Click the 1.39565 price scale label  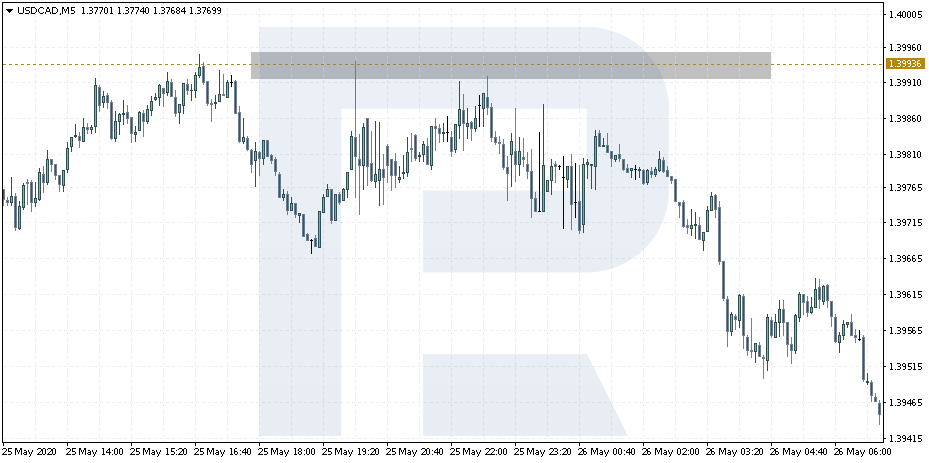pos(906,331)
